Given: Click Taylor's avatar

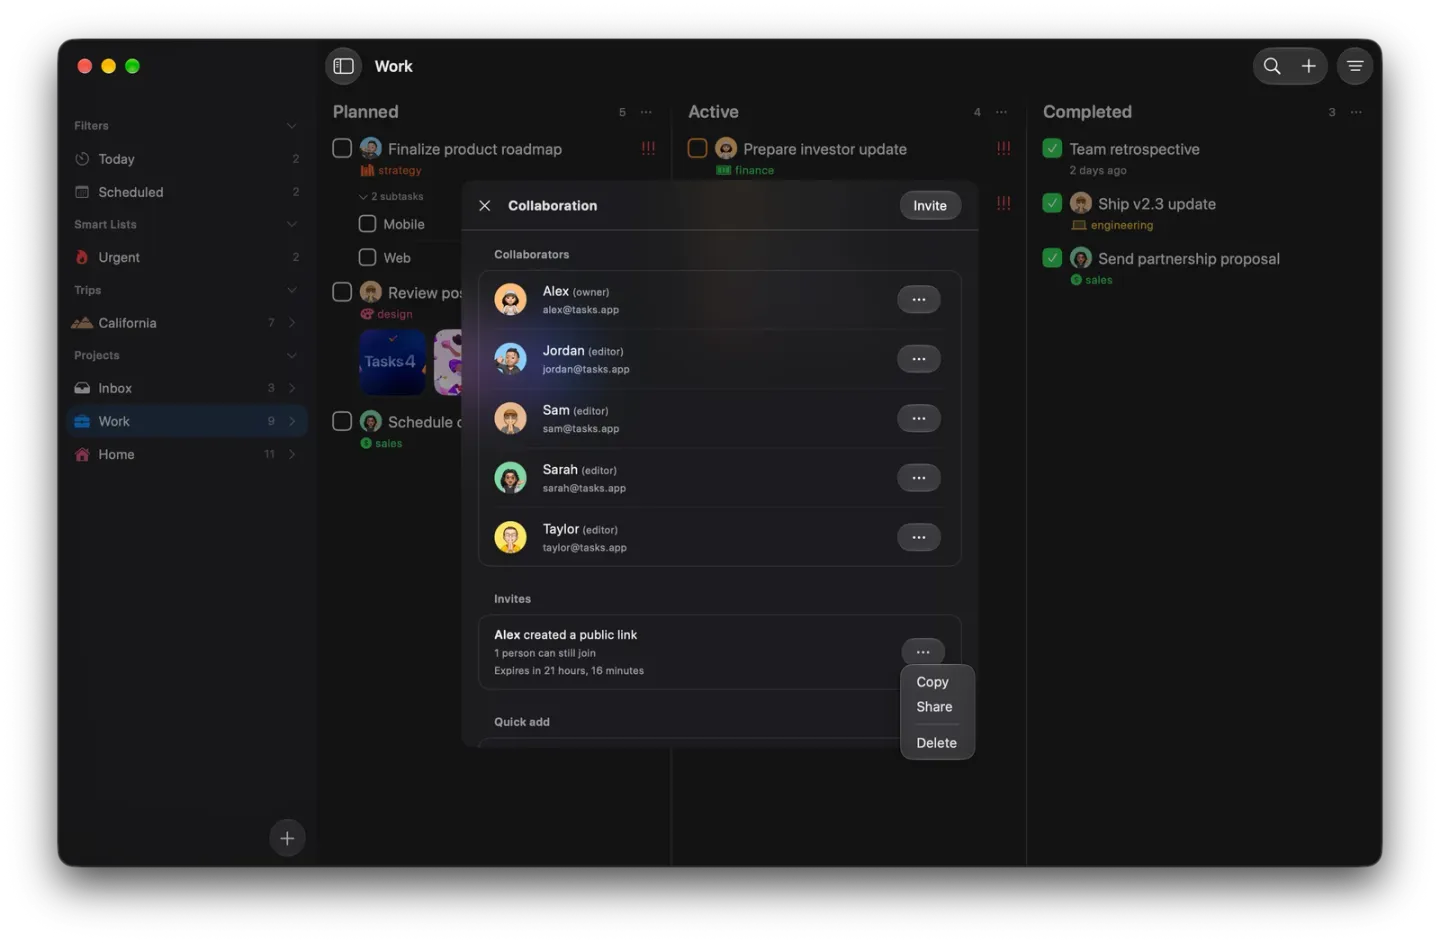Looking at the screenshot, I should (x=510, y=537).
